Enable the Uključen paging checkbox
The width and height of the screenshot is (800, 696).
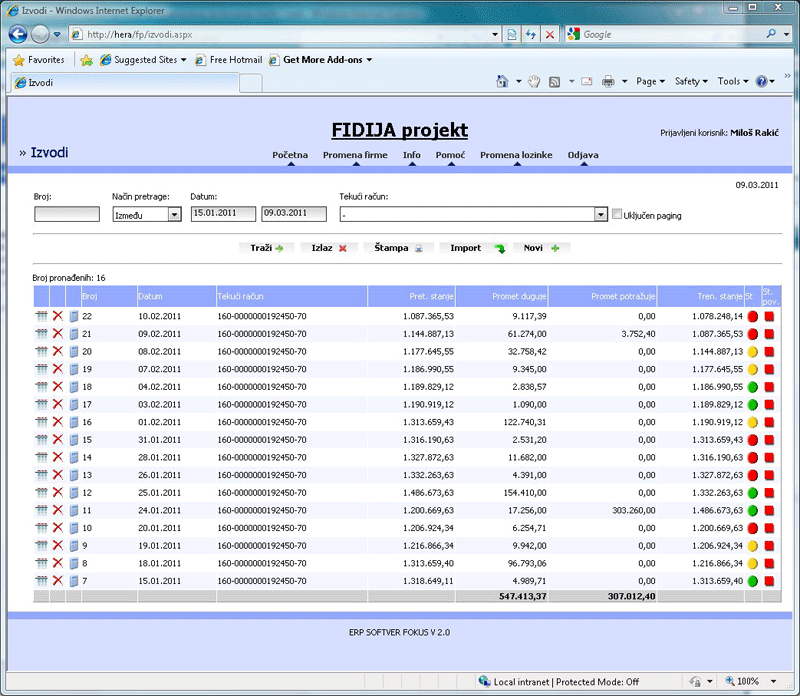point(617,214)
